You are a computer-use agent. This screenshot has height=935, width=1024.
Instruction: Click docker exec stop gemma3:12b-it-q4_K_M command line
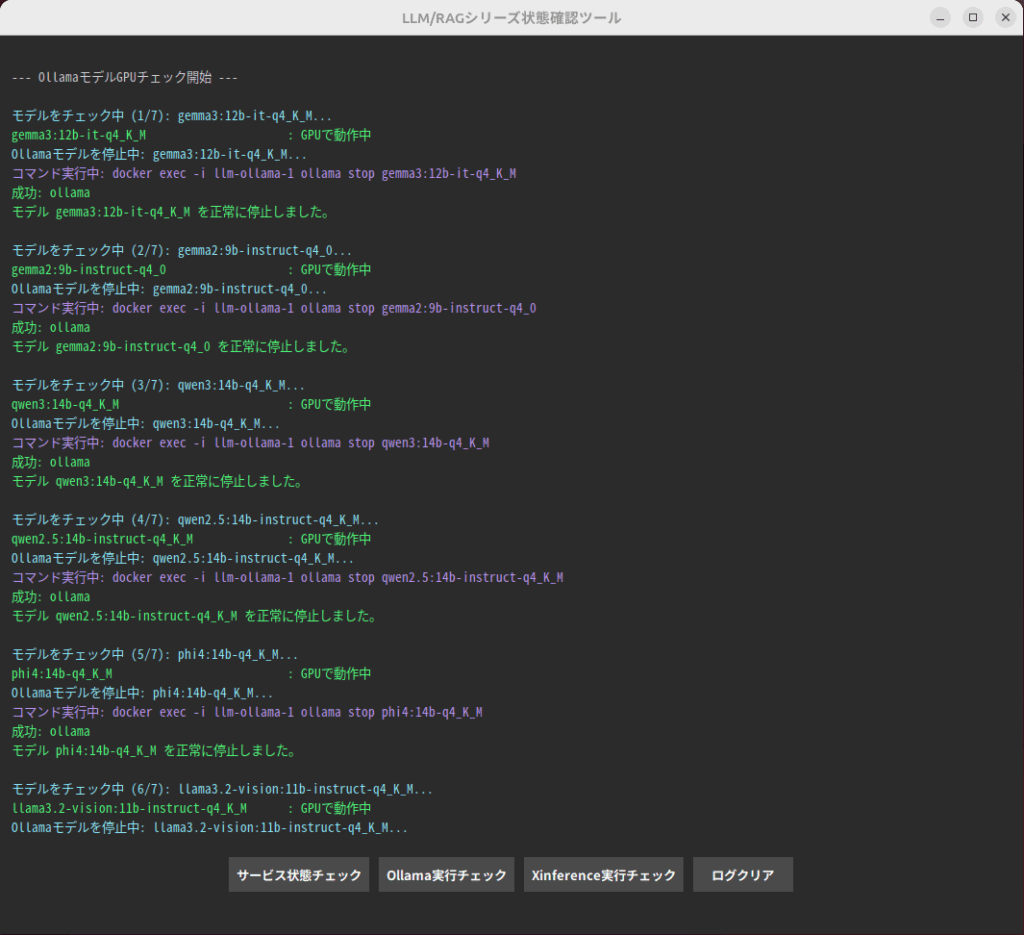tap(264, 173)
